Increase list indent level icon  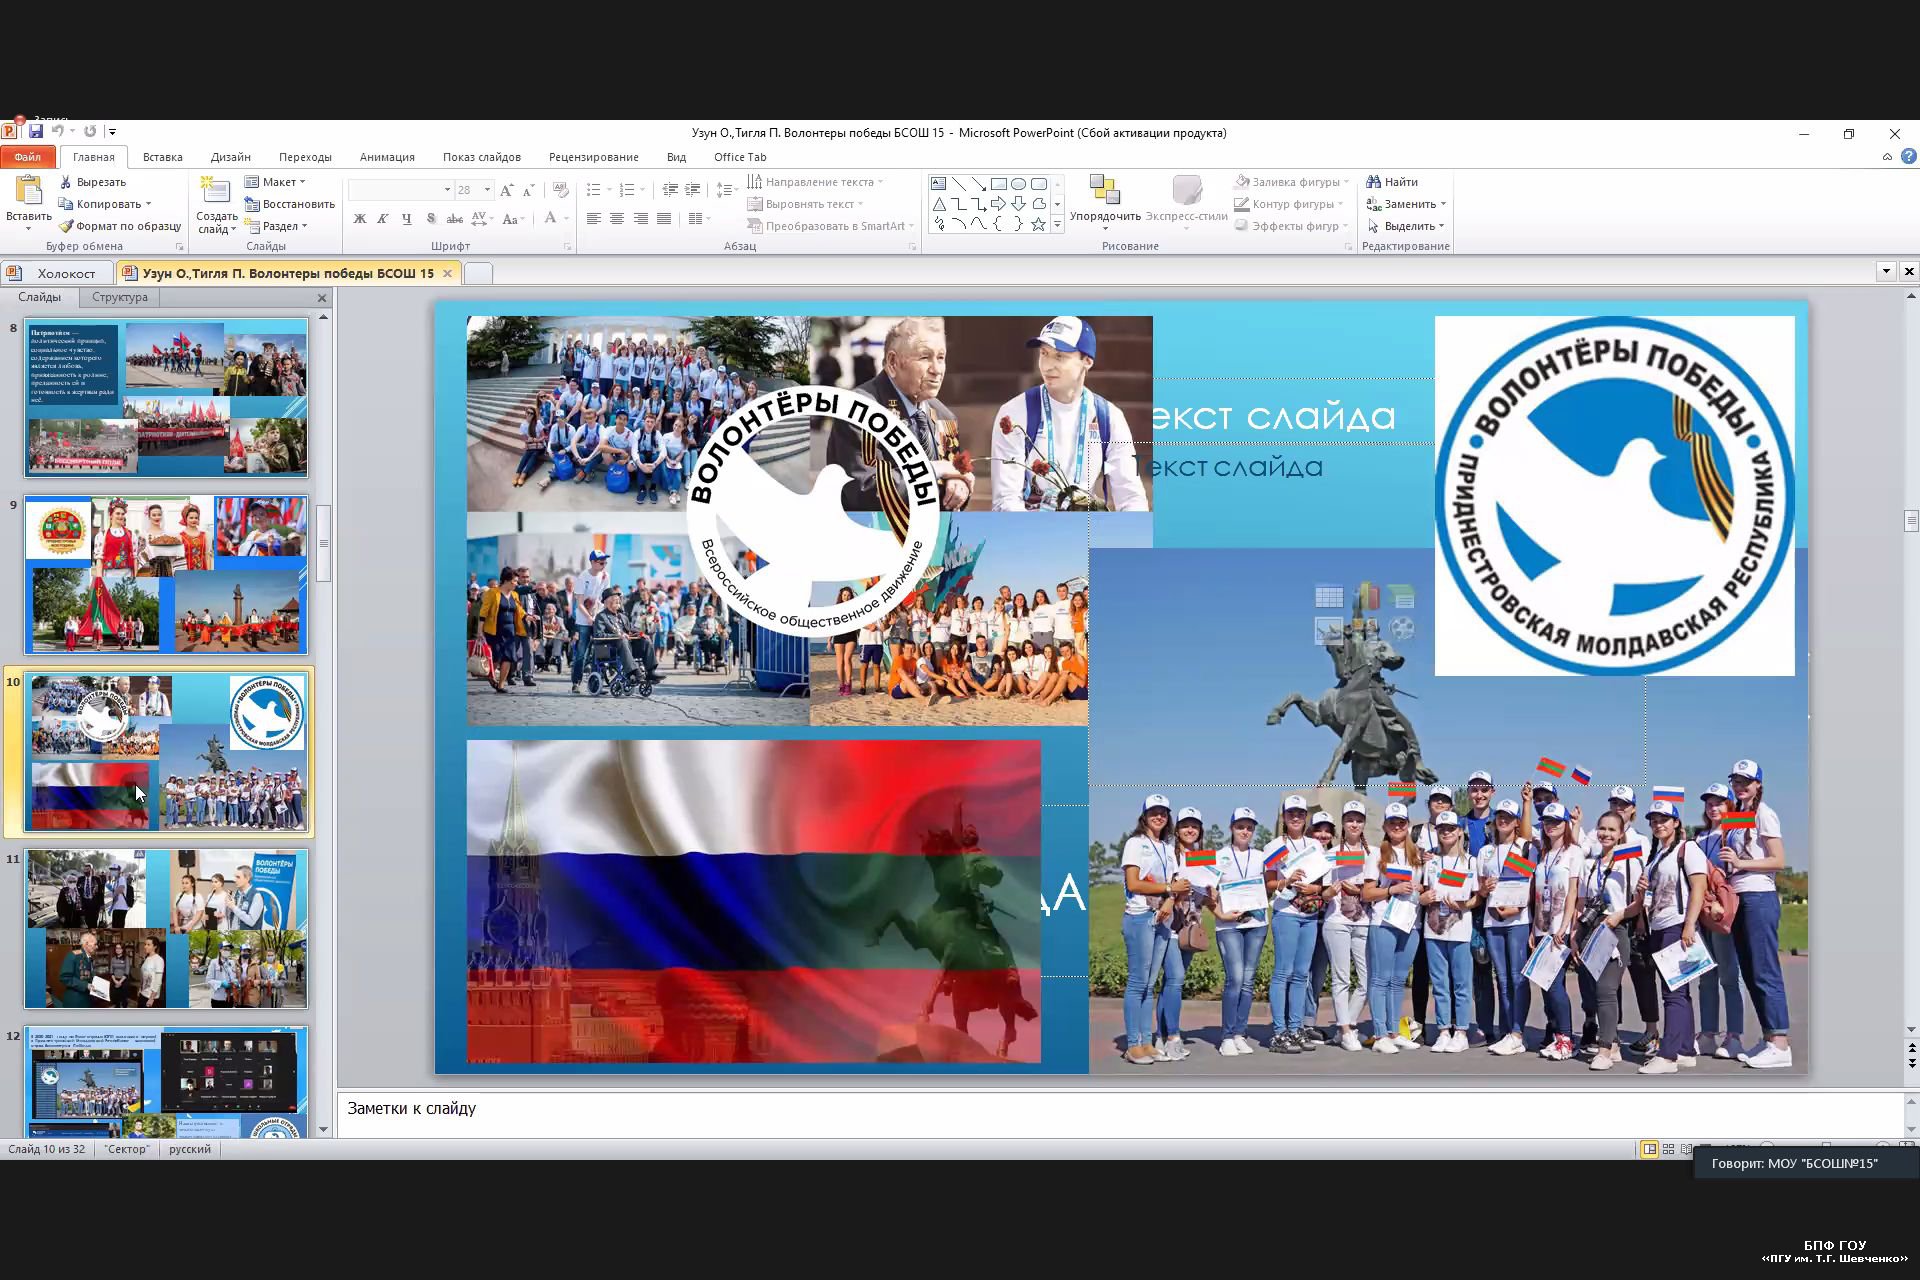(692, 190)
